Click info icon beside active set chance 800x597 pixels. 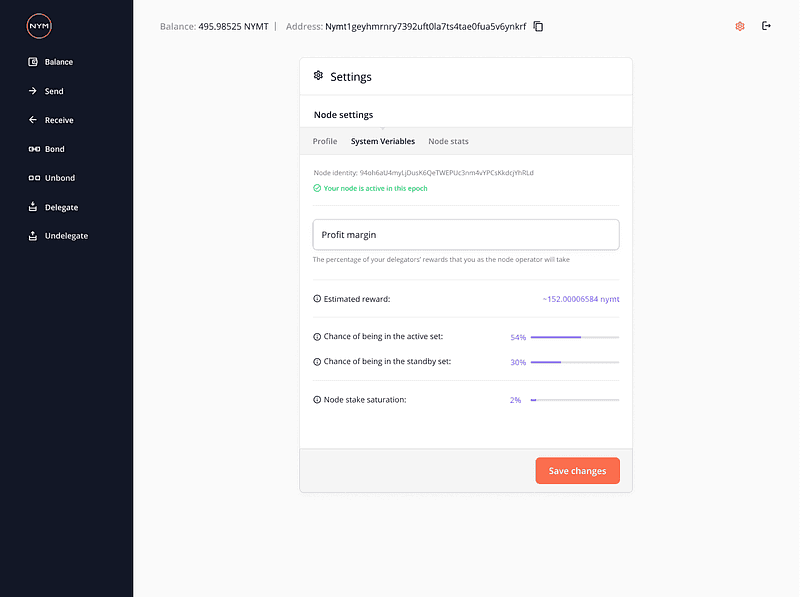click(317, 337)
